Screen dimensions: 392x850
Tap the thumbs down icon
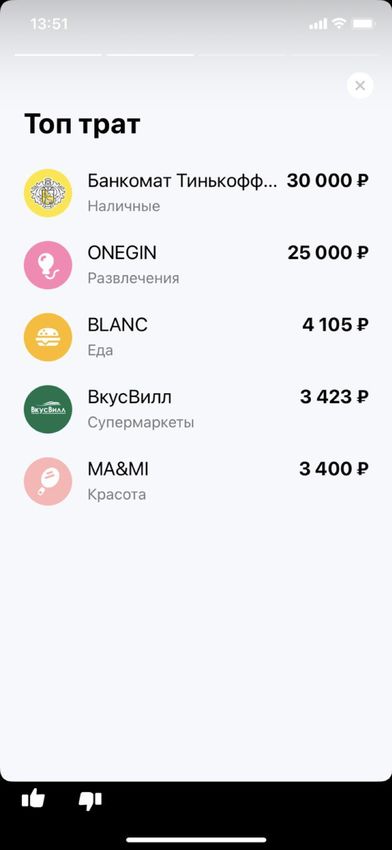coord(90,800)
